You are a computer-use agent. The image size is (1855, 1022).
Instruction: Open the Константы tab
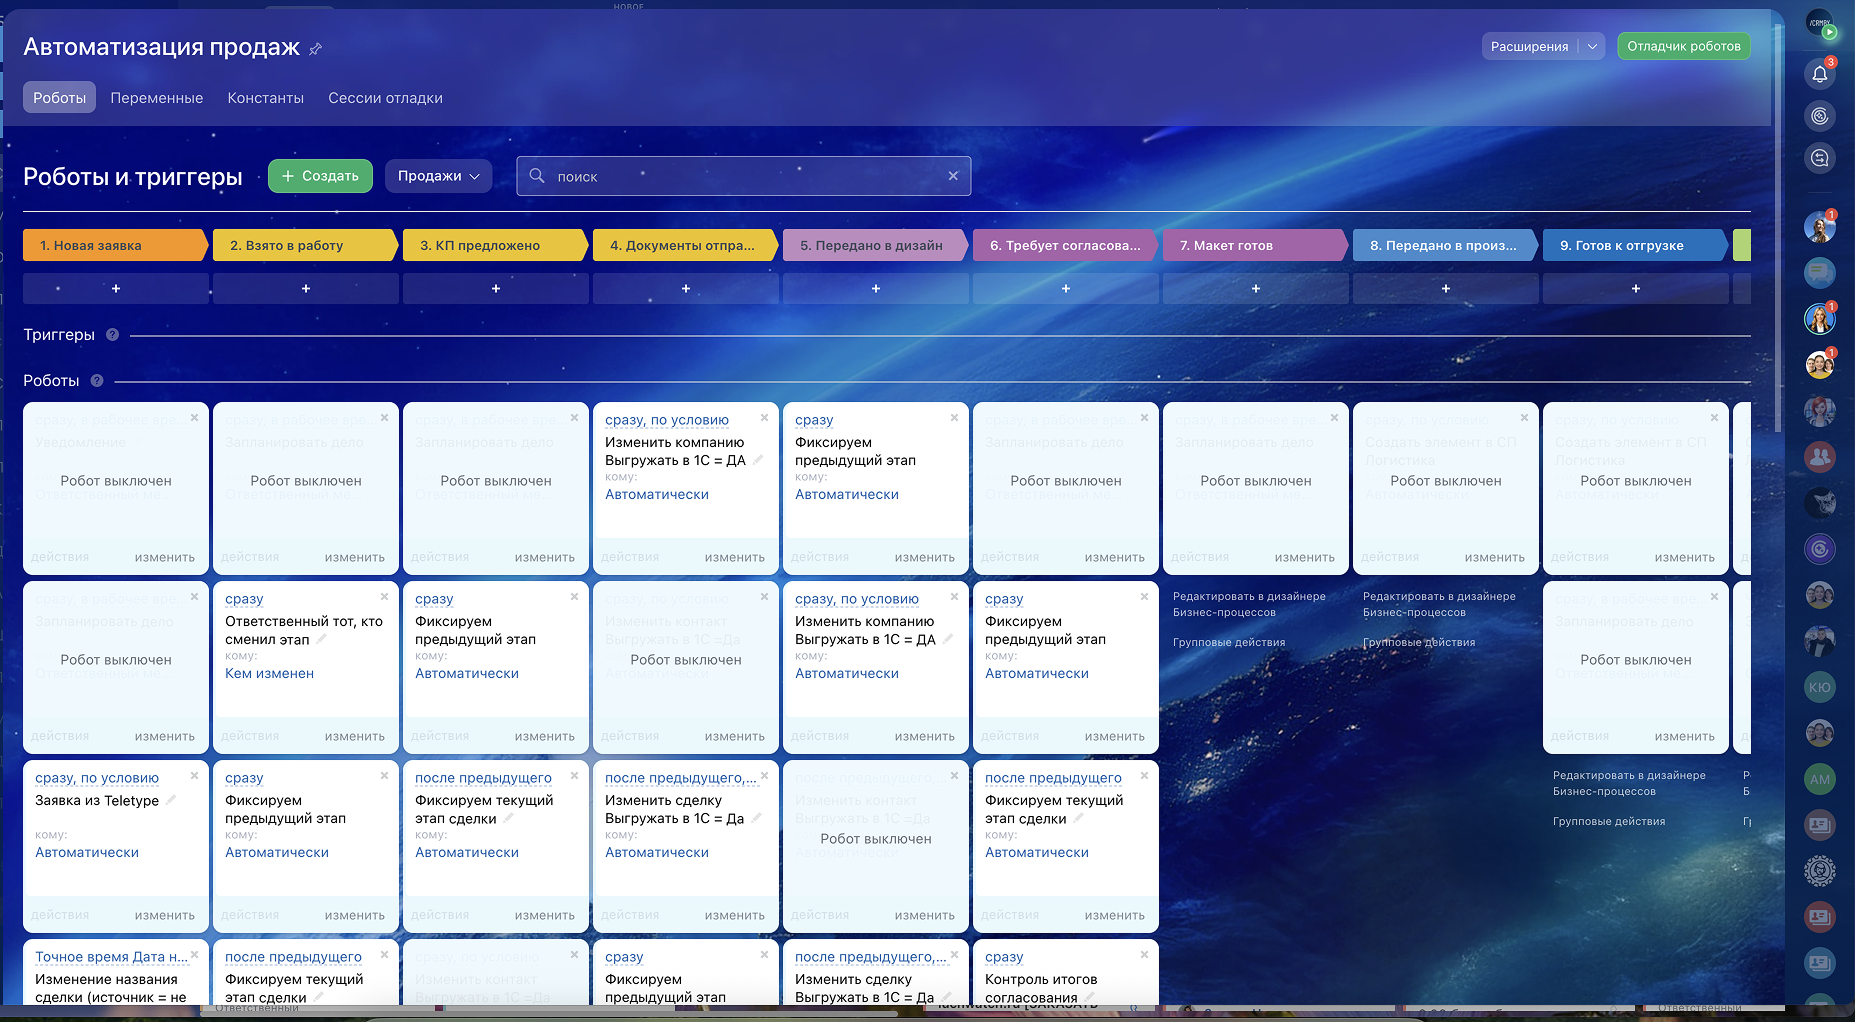coord(266,98)
